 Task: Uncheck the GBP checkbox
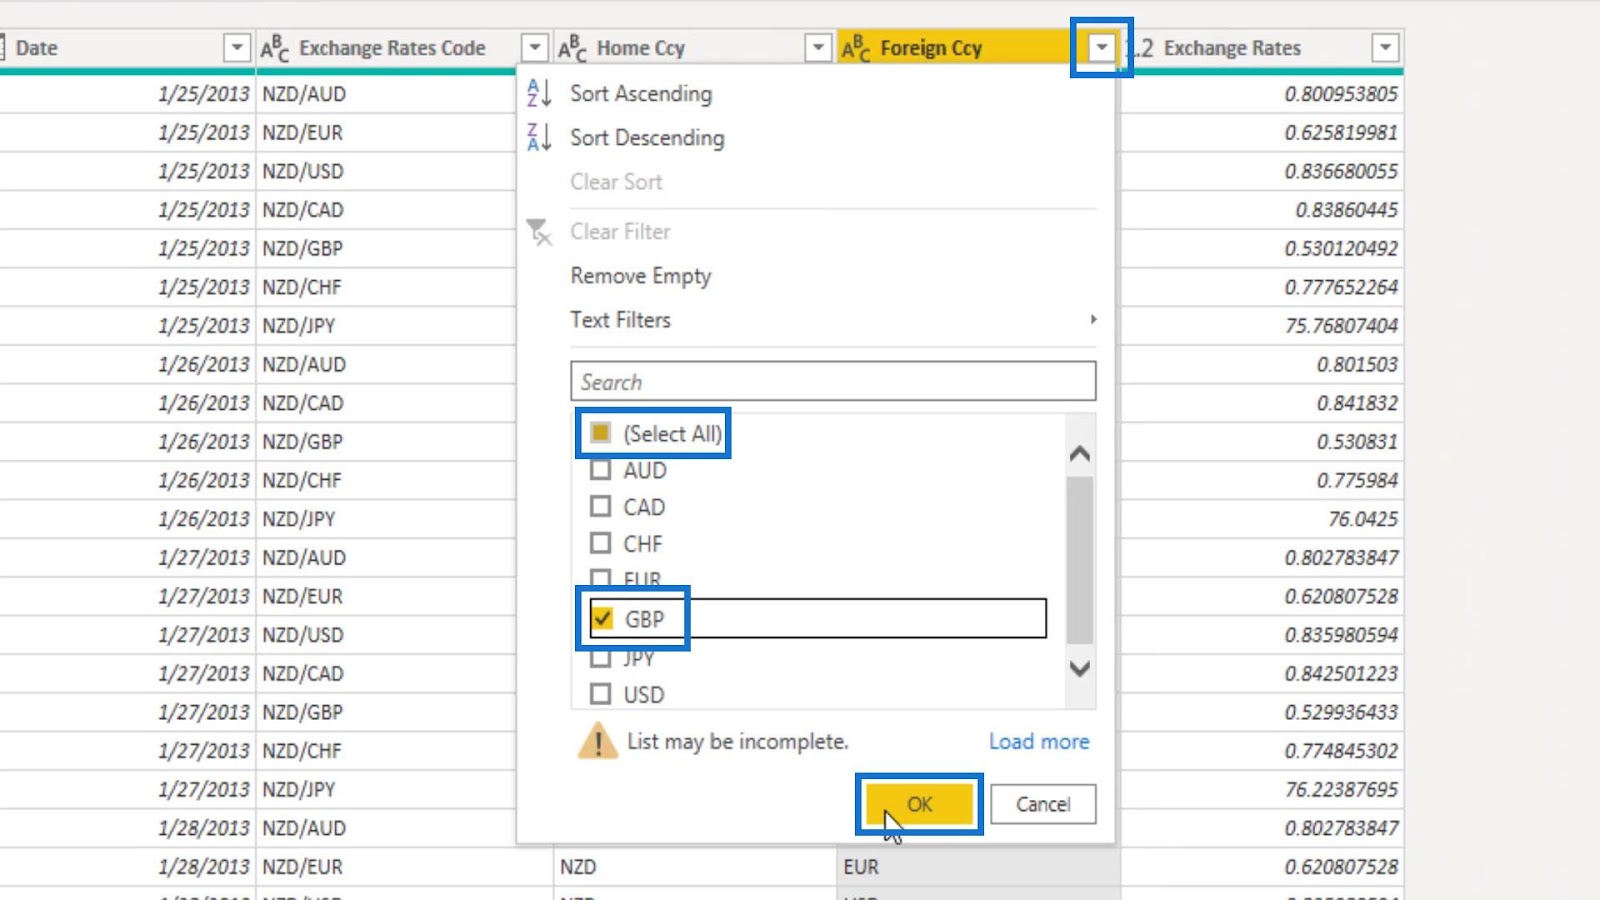(x=602, y=618)
